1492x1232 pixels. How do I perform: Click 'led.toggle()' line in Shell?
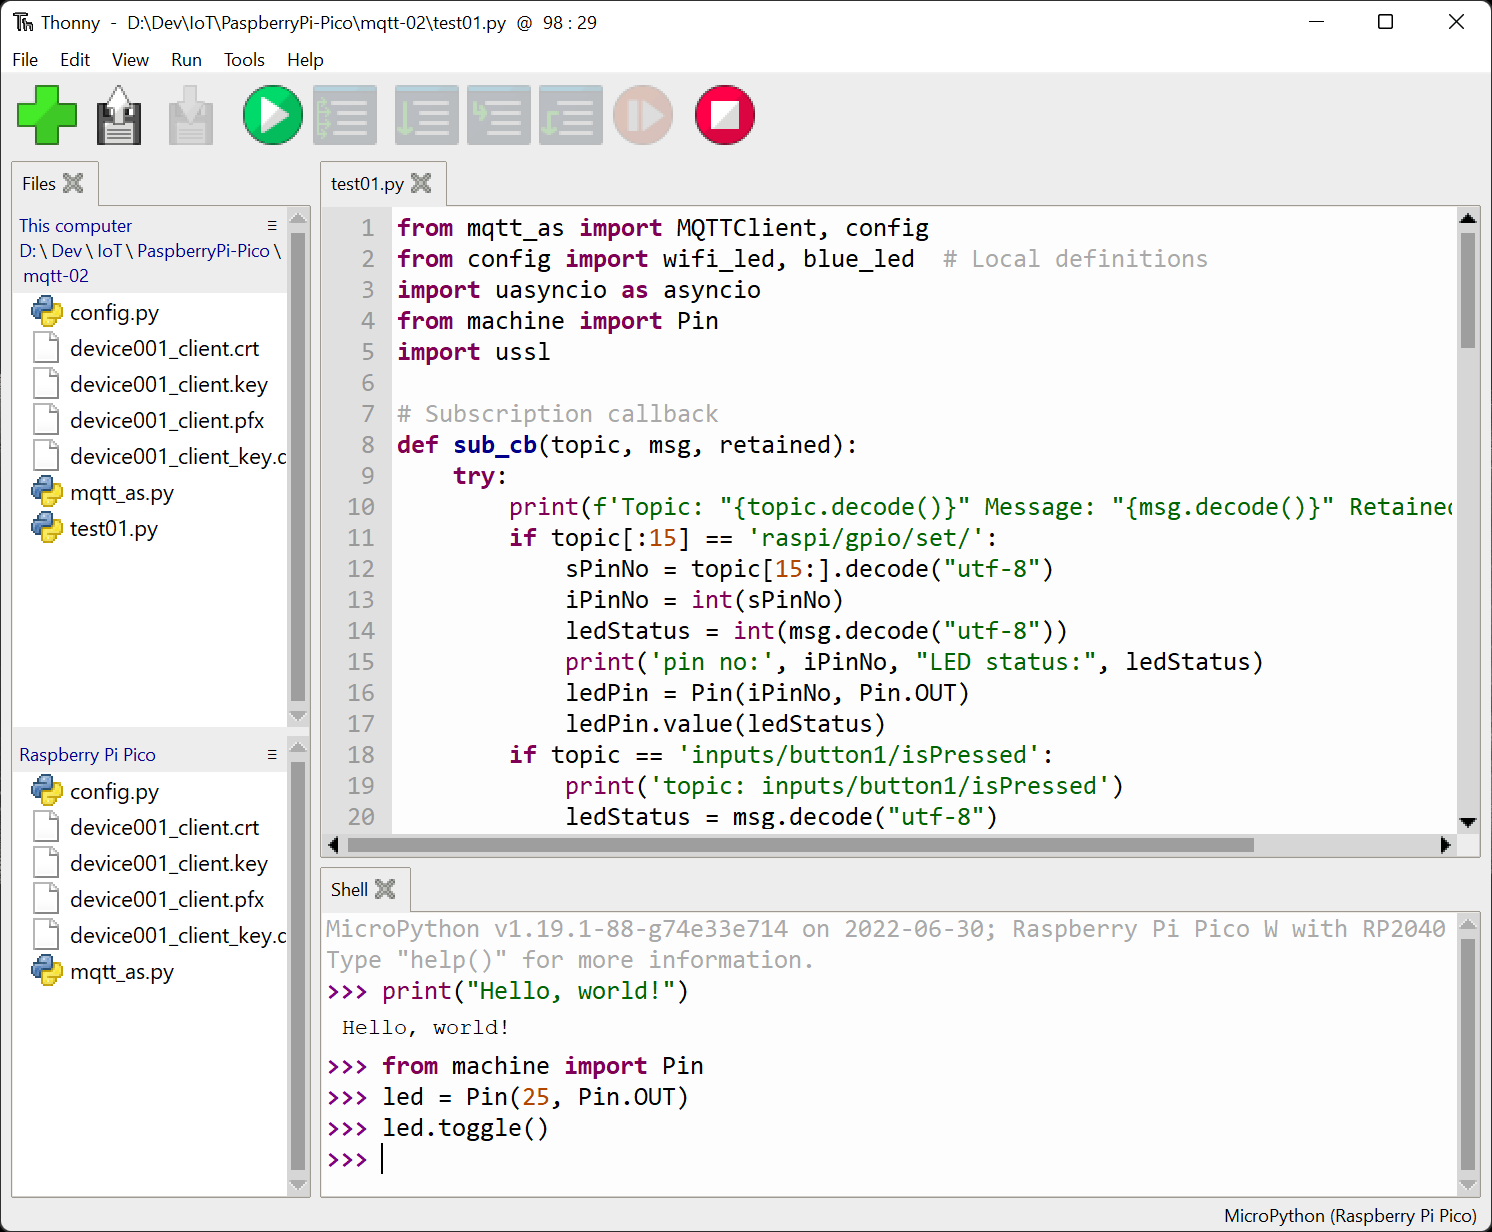[x=465, y=1128]
